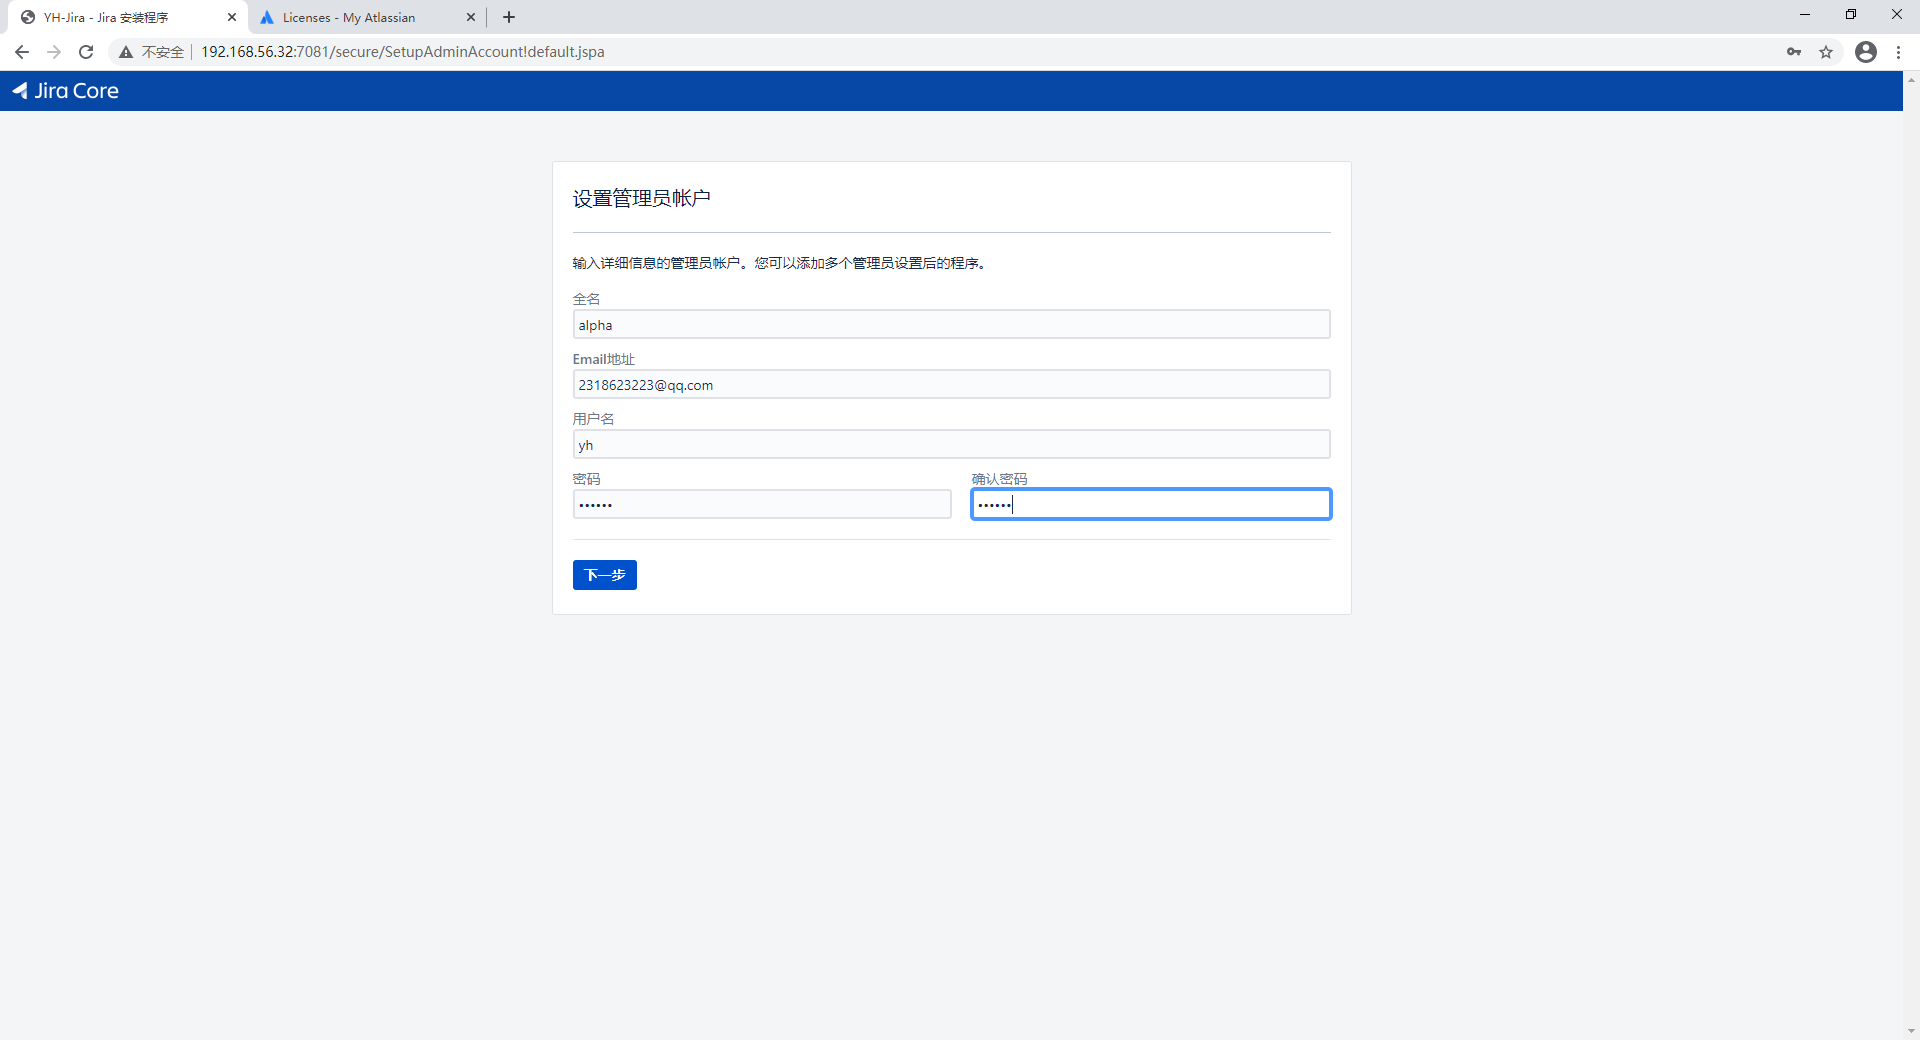Image resolution: width=1920 pixels, height=1040 pixels.
Task: Open the saved passwords key icon
Action: (1794, 52)
